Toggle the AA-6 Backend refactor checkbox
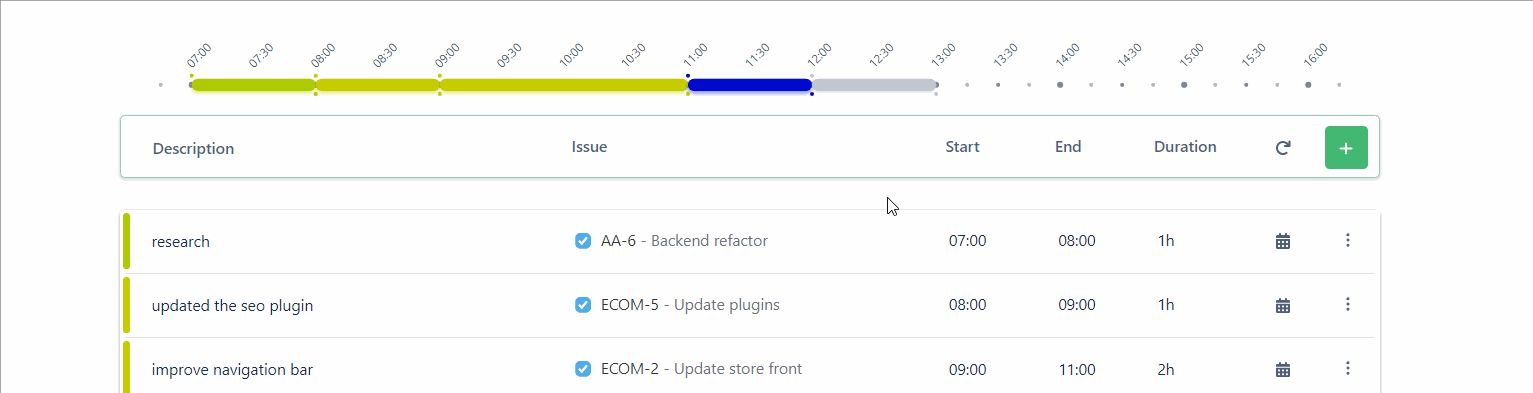The width and height of the screenshot is (1533, 393). point(583,241)
